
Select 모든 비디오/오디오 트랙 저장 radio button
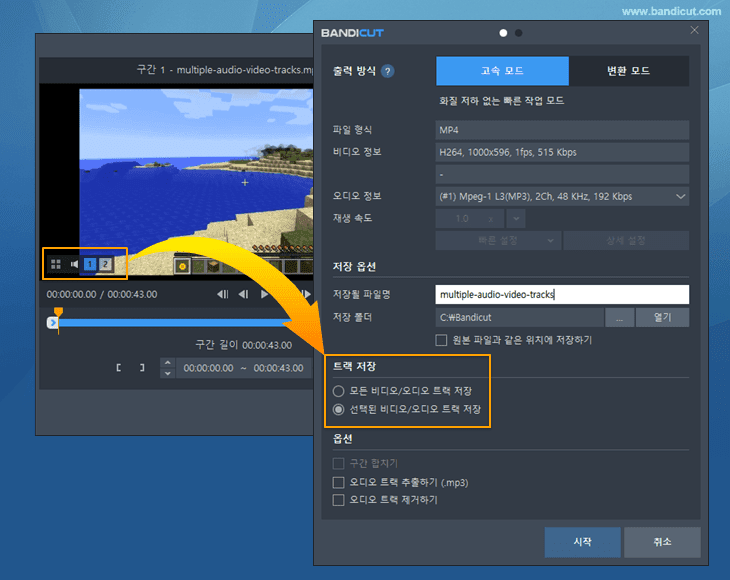click(338, 391)
